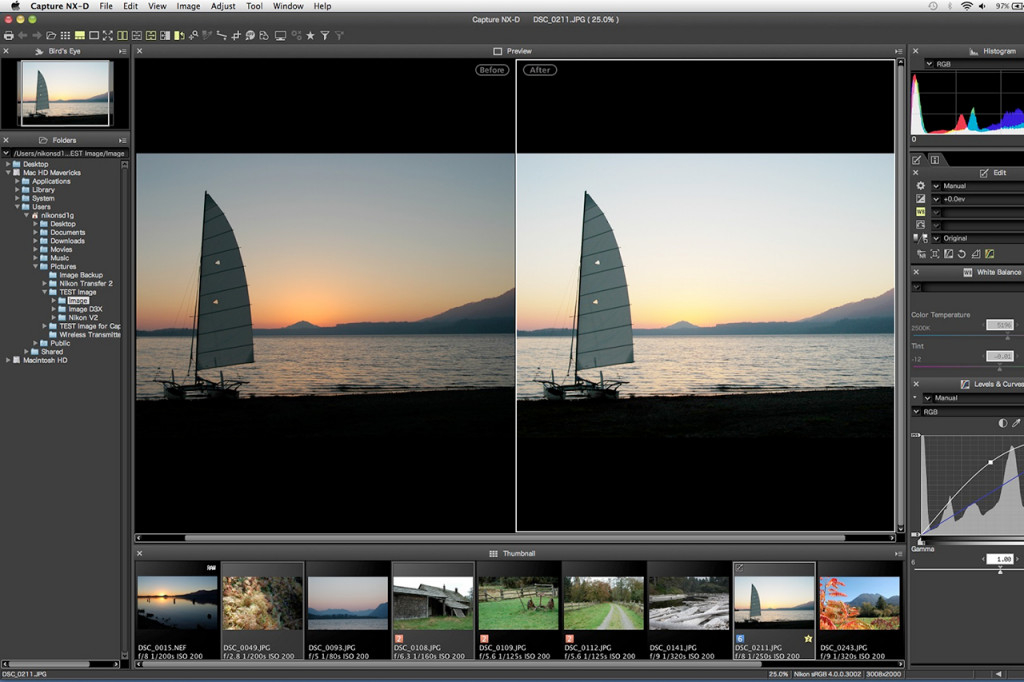
Task: Open folder icon in the top toolbar
Action: 51,35
